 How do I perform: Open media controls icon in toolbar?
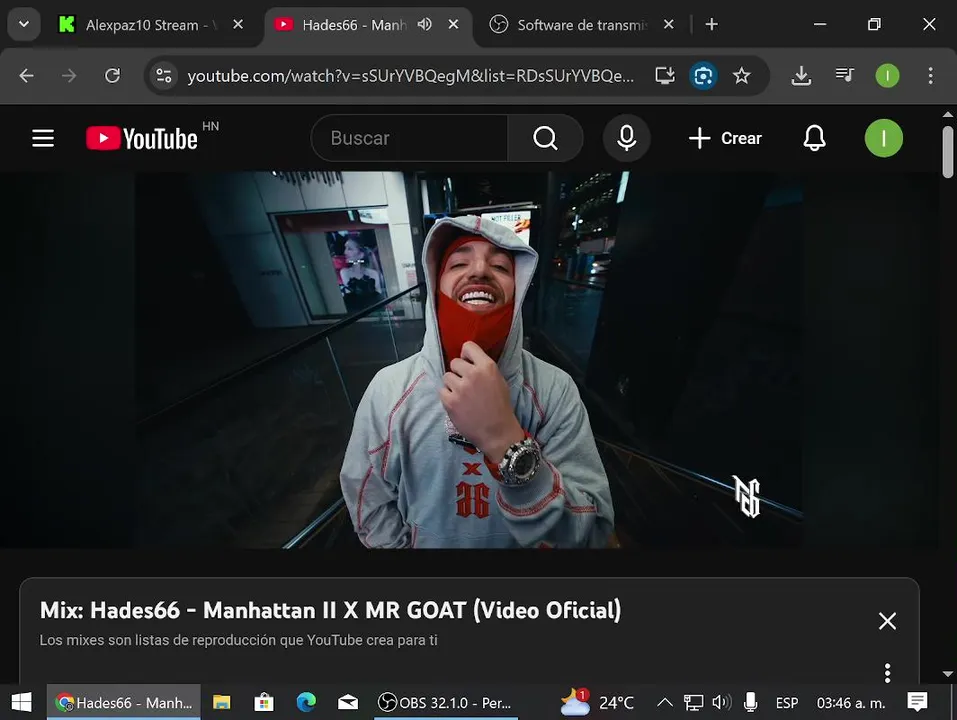click(x=845, y=76)
